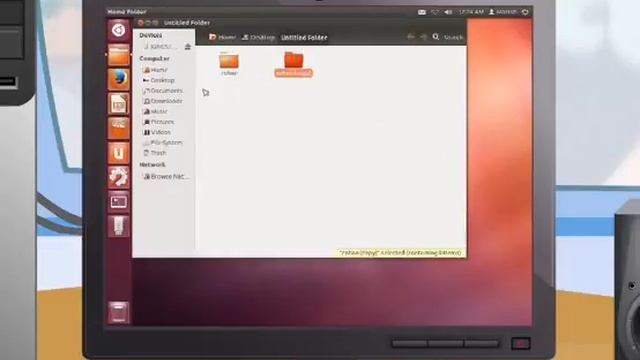Click the Files launcher icon in the dock
This screenshot has width=640, height=360.
click(x=119, y=55)
